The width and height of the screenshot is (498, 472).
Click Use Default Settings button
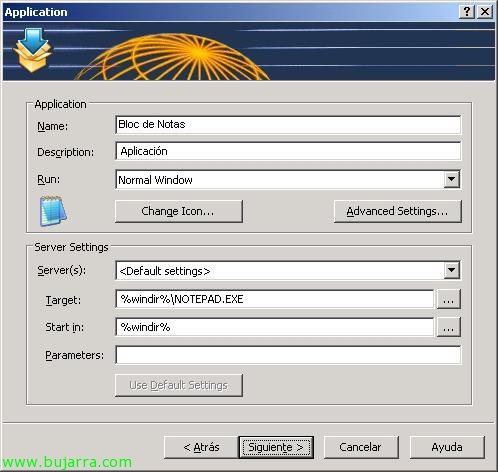(x=179, y=385)
